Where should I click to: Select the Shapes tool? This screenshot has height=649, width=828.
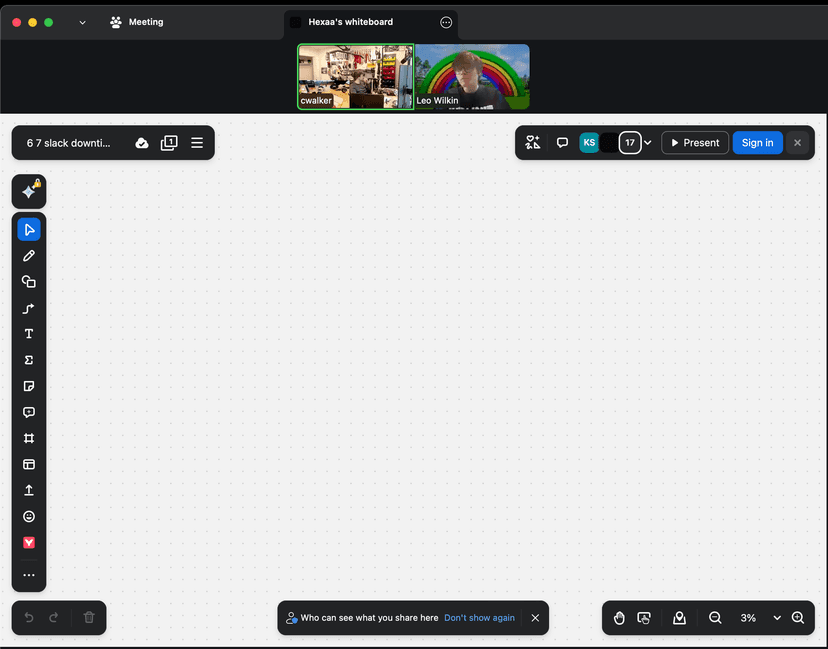tap(29, 282)
